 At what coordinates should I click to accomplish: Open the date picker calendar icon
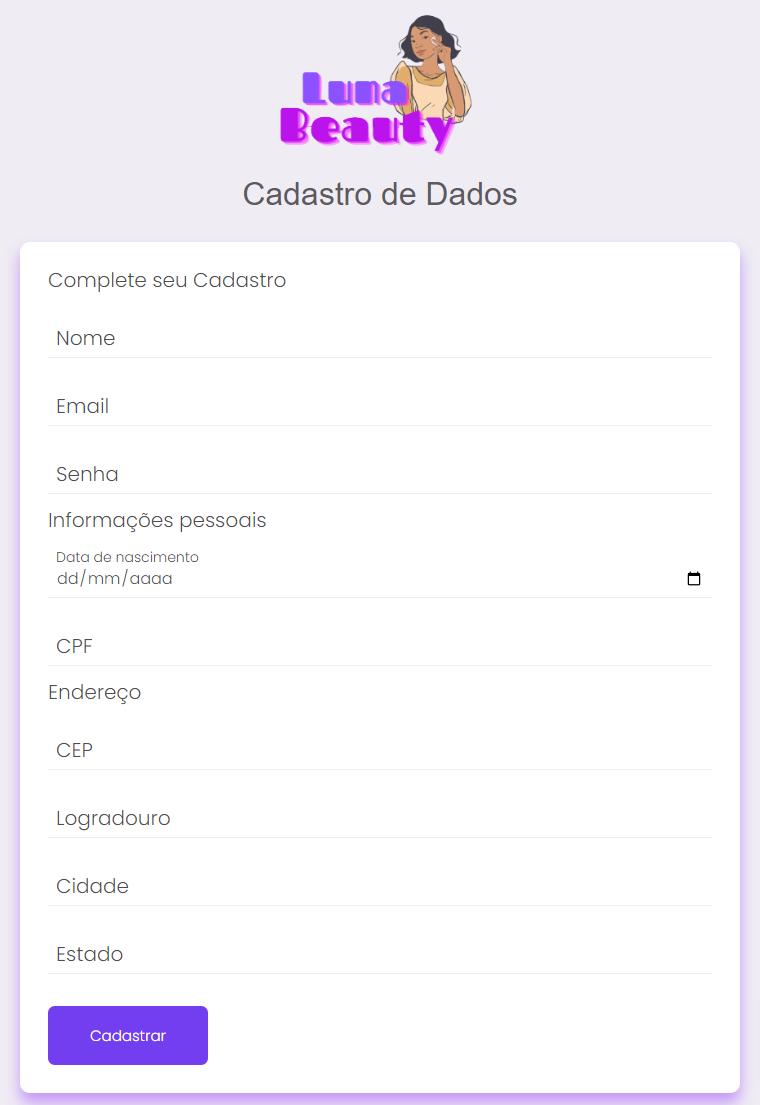point(694,578)
